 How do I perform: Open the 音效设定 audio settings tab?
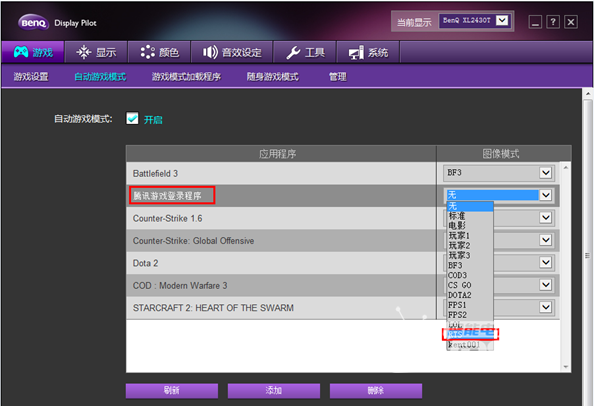(232, 52)
